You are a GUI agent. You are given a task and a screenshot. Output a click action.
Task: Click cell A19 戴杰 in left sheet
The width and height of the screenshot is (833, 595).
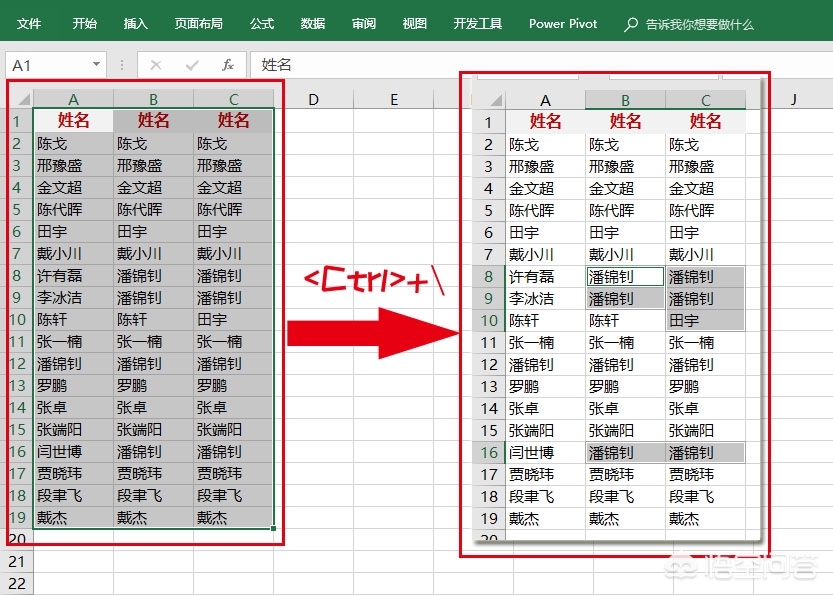(x=73, y=518)
